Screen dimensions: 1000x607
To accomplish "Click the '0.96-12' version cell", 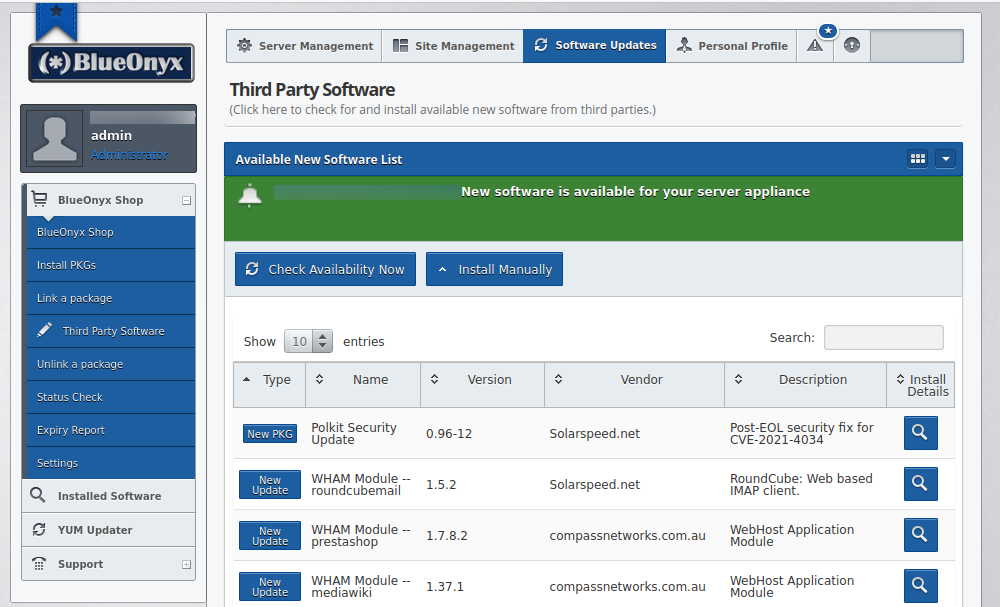I will tap(449, 434).
